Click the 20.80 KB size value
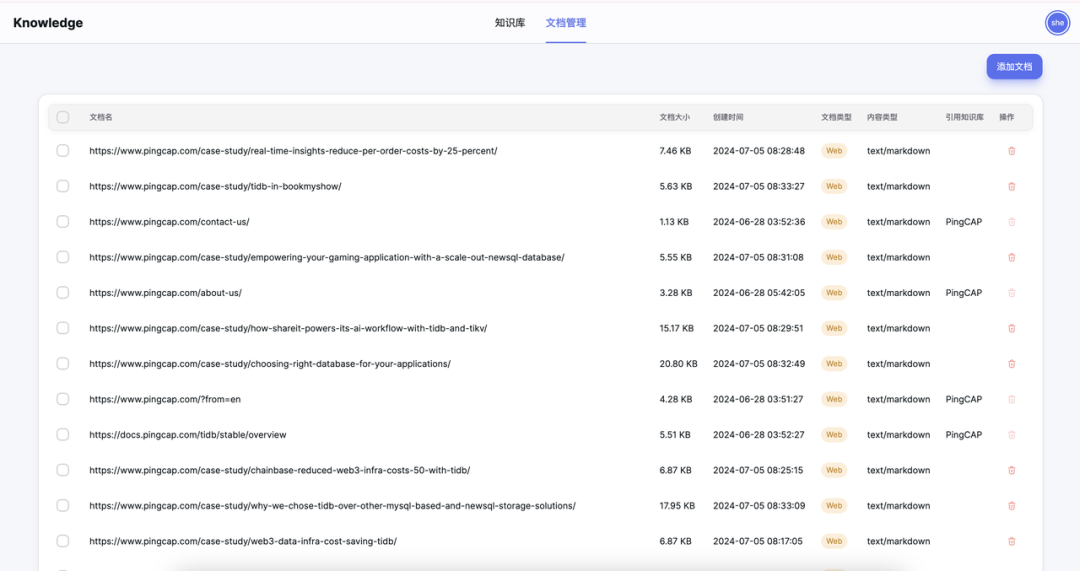Viewport: 1080px width, 571px height. tap(678, 364)
